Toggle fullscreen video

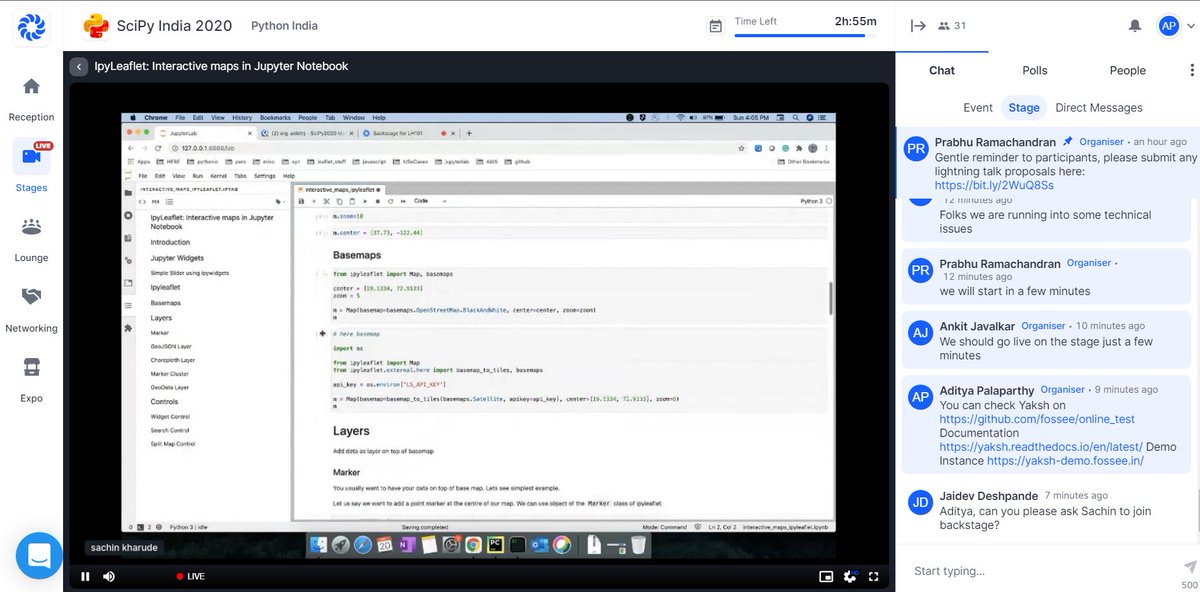[x=873, y=576]
